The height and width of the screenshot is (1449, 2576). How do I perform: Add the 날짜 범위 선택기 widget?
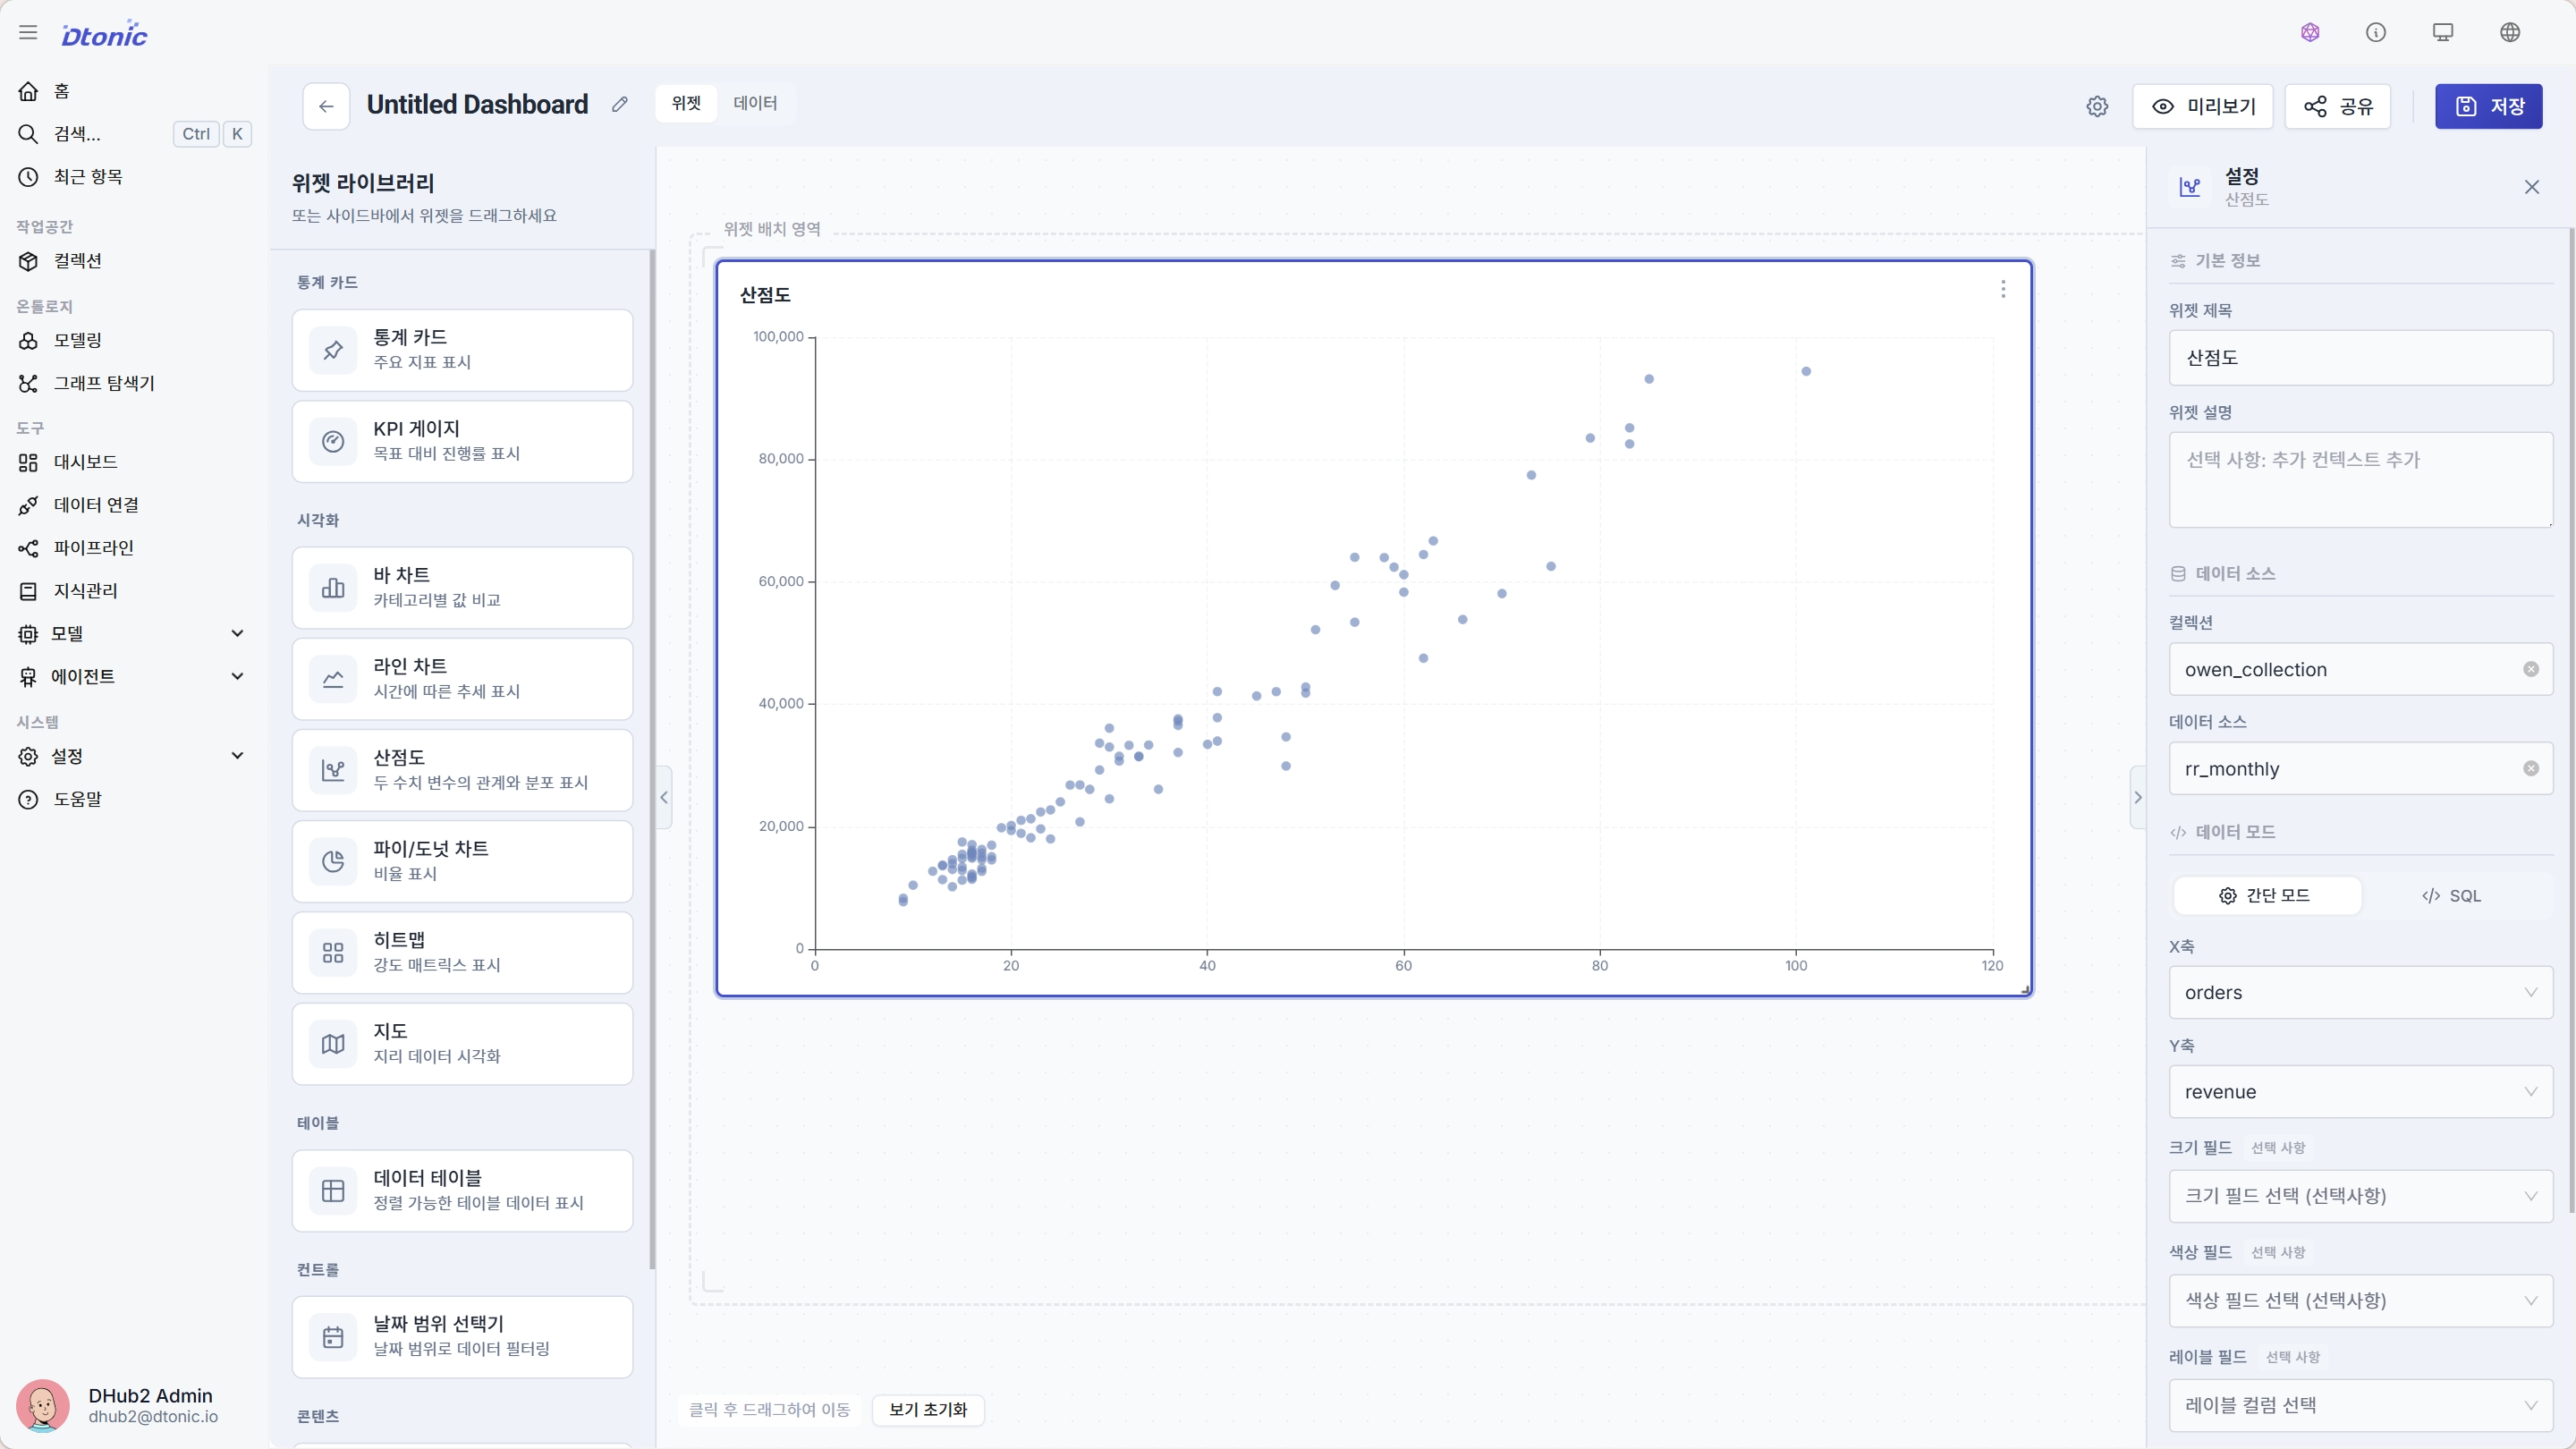[462, 1337]
